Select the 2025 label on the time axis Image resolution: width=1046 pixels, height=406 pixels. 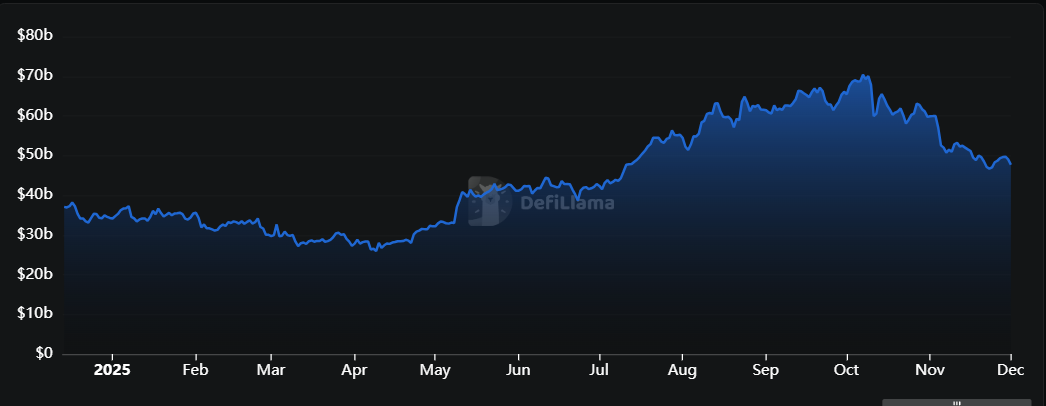111,368
